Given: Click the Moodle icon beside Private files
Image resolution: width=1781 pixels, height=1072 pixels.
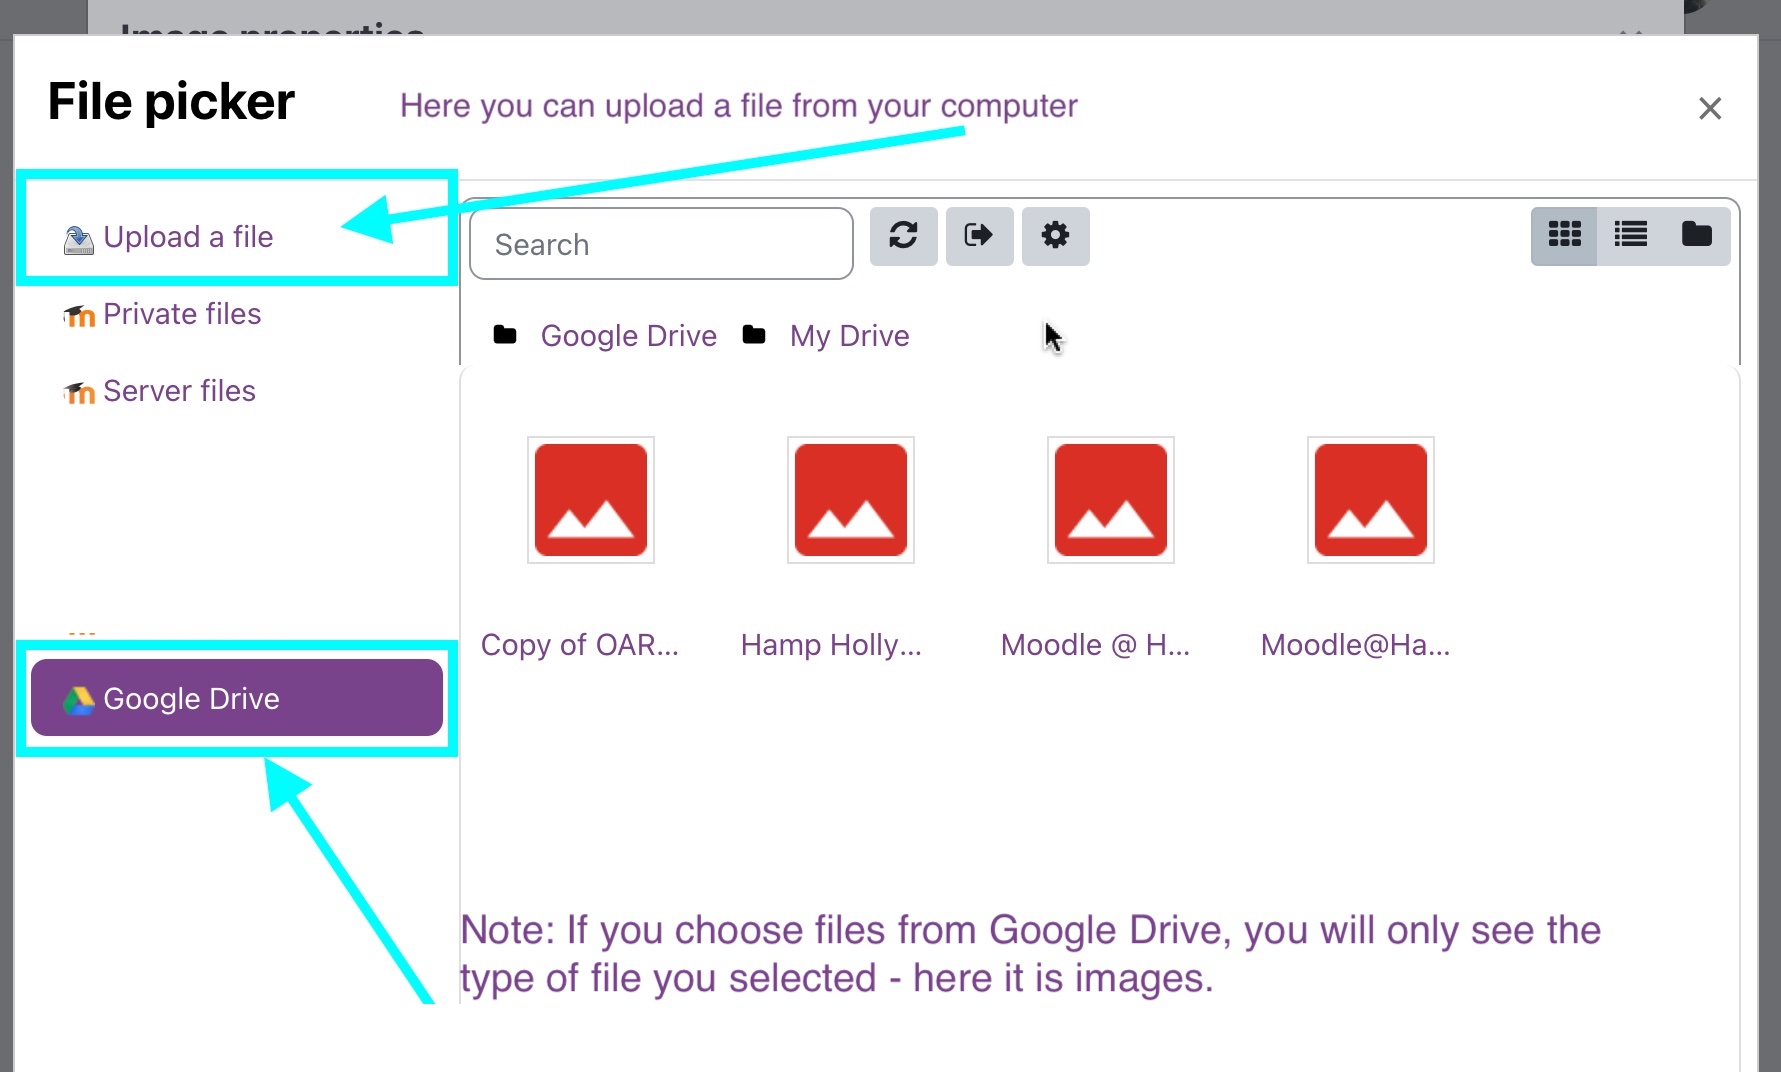Looking at the screenshot, I should [79, 316].
